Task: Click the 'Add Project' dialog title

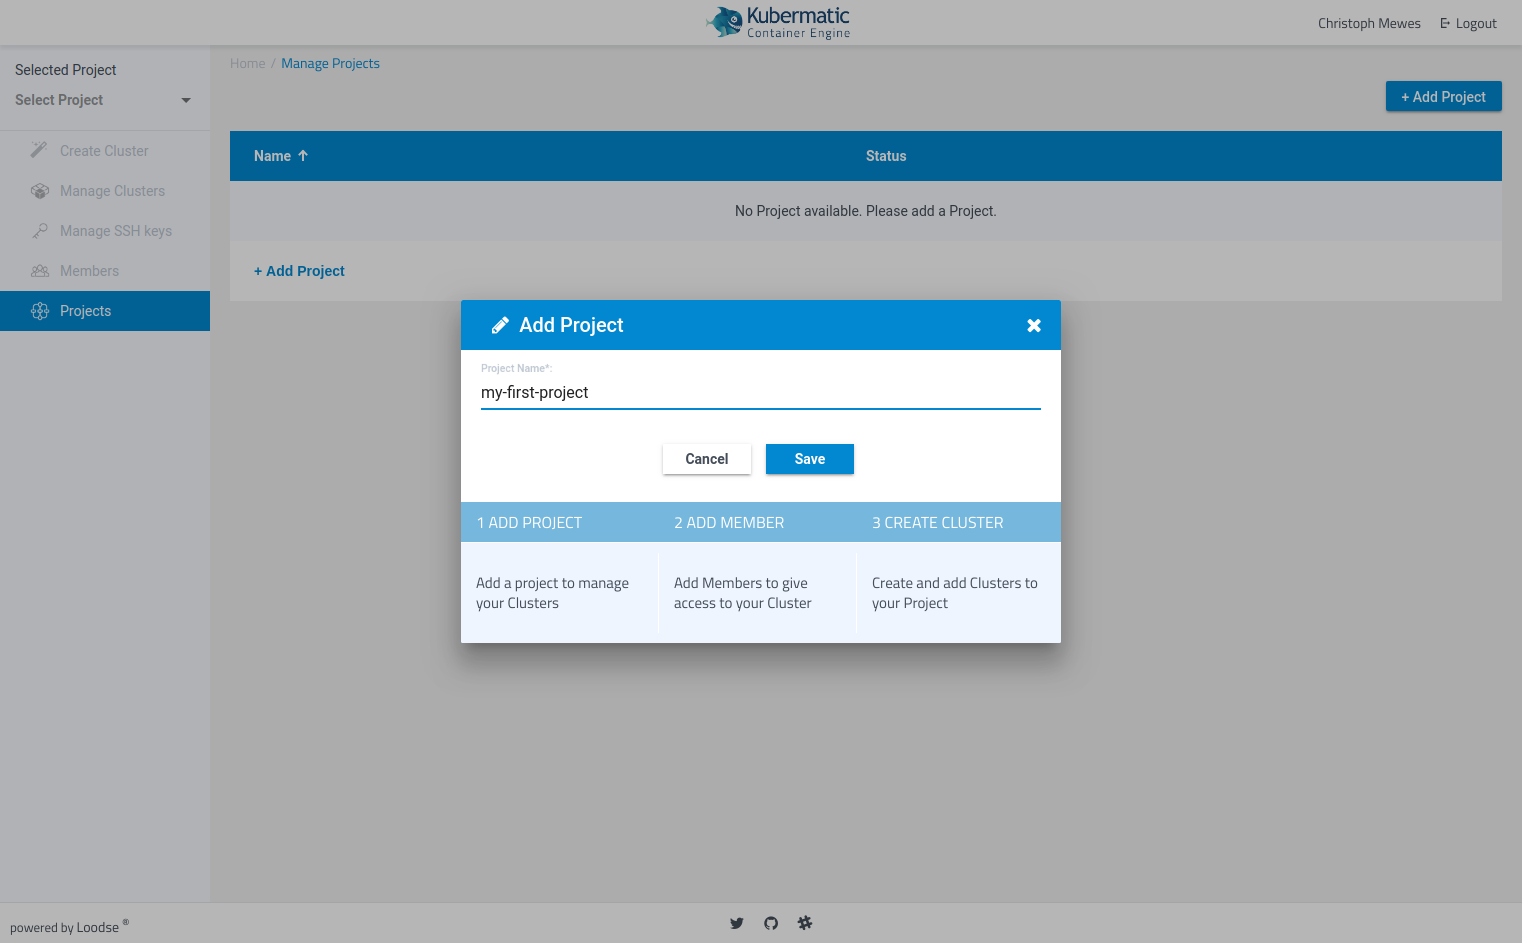Action: click(x=571, y=325)
